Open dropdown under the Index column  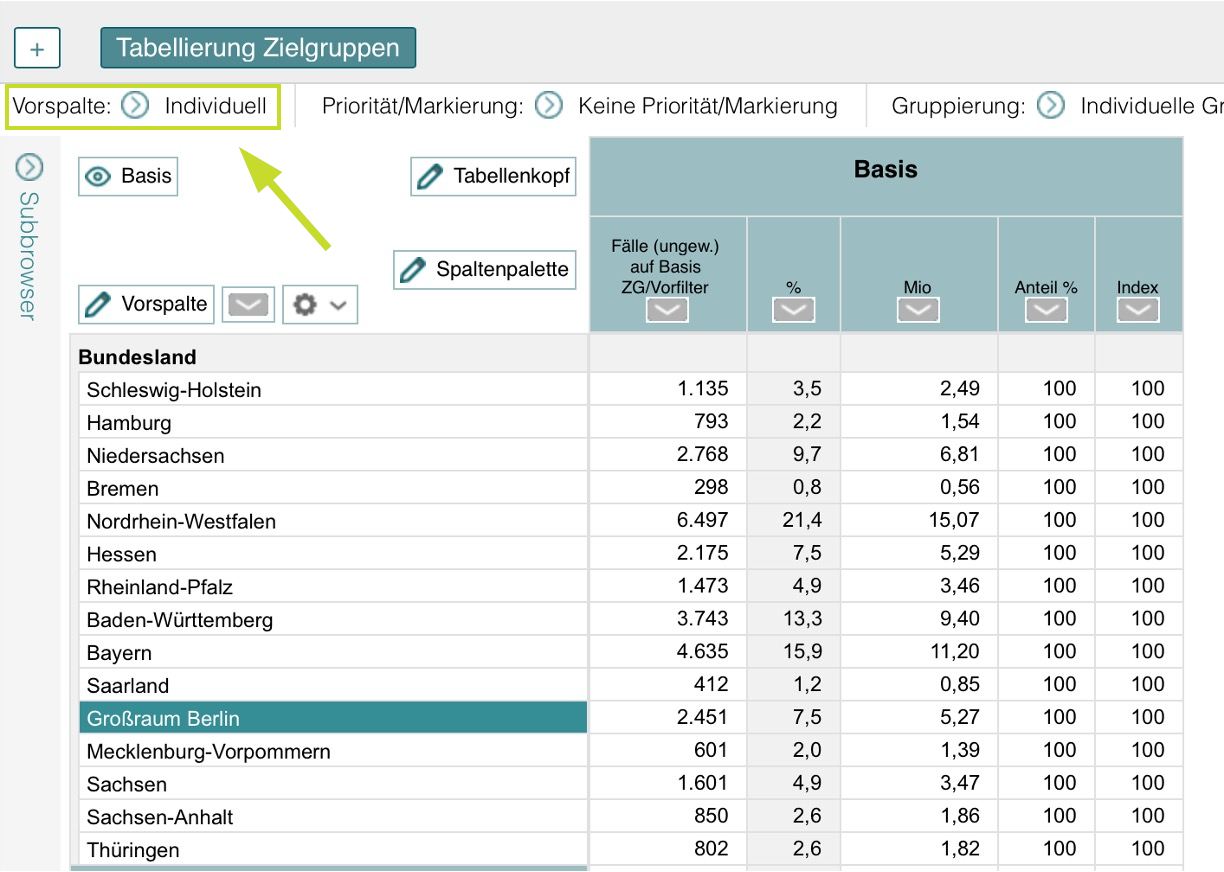pyautogui.click(x=1138, y=311)
